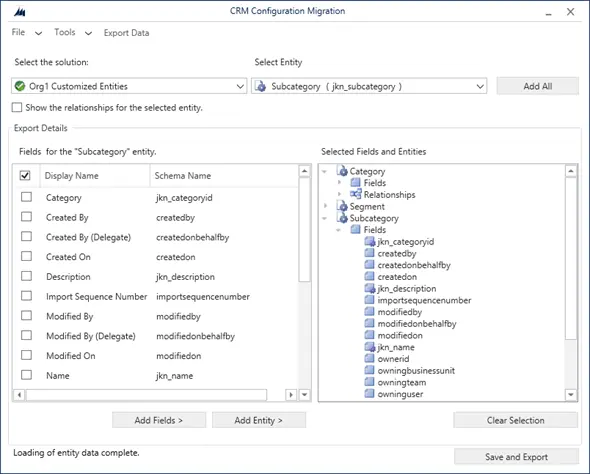Click the Fields folder icon under Subcategory

tap(356, 229)
